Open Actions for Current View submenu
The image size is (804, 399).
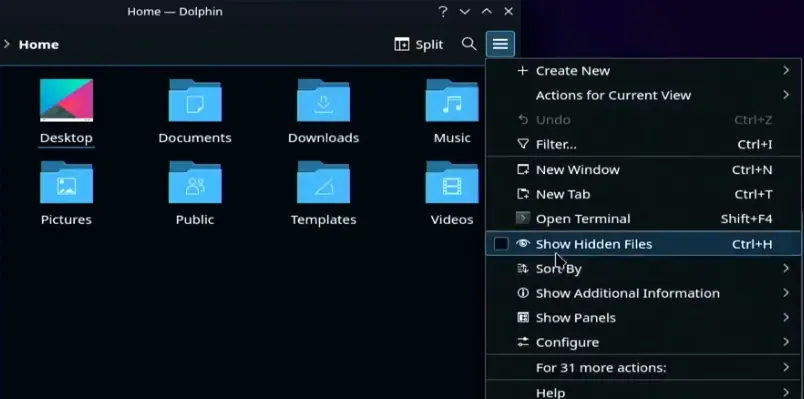coord(644,95)
